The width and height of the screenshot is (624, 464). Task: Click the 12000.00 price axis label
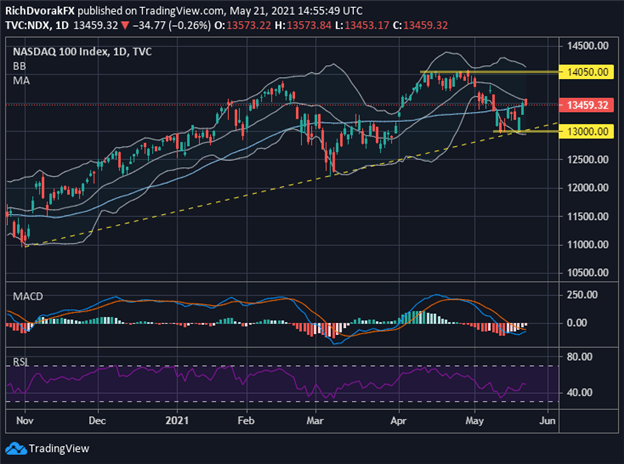tap(588, 188)
